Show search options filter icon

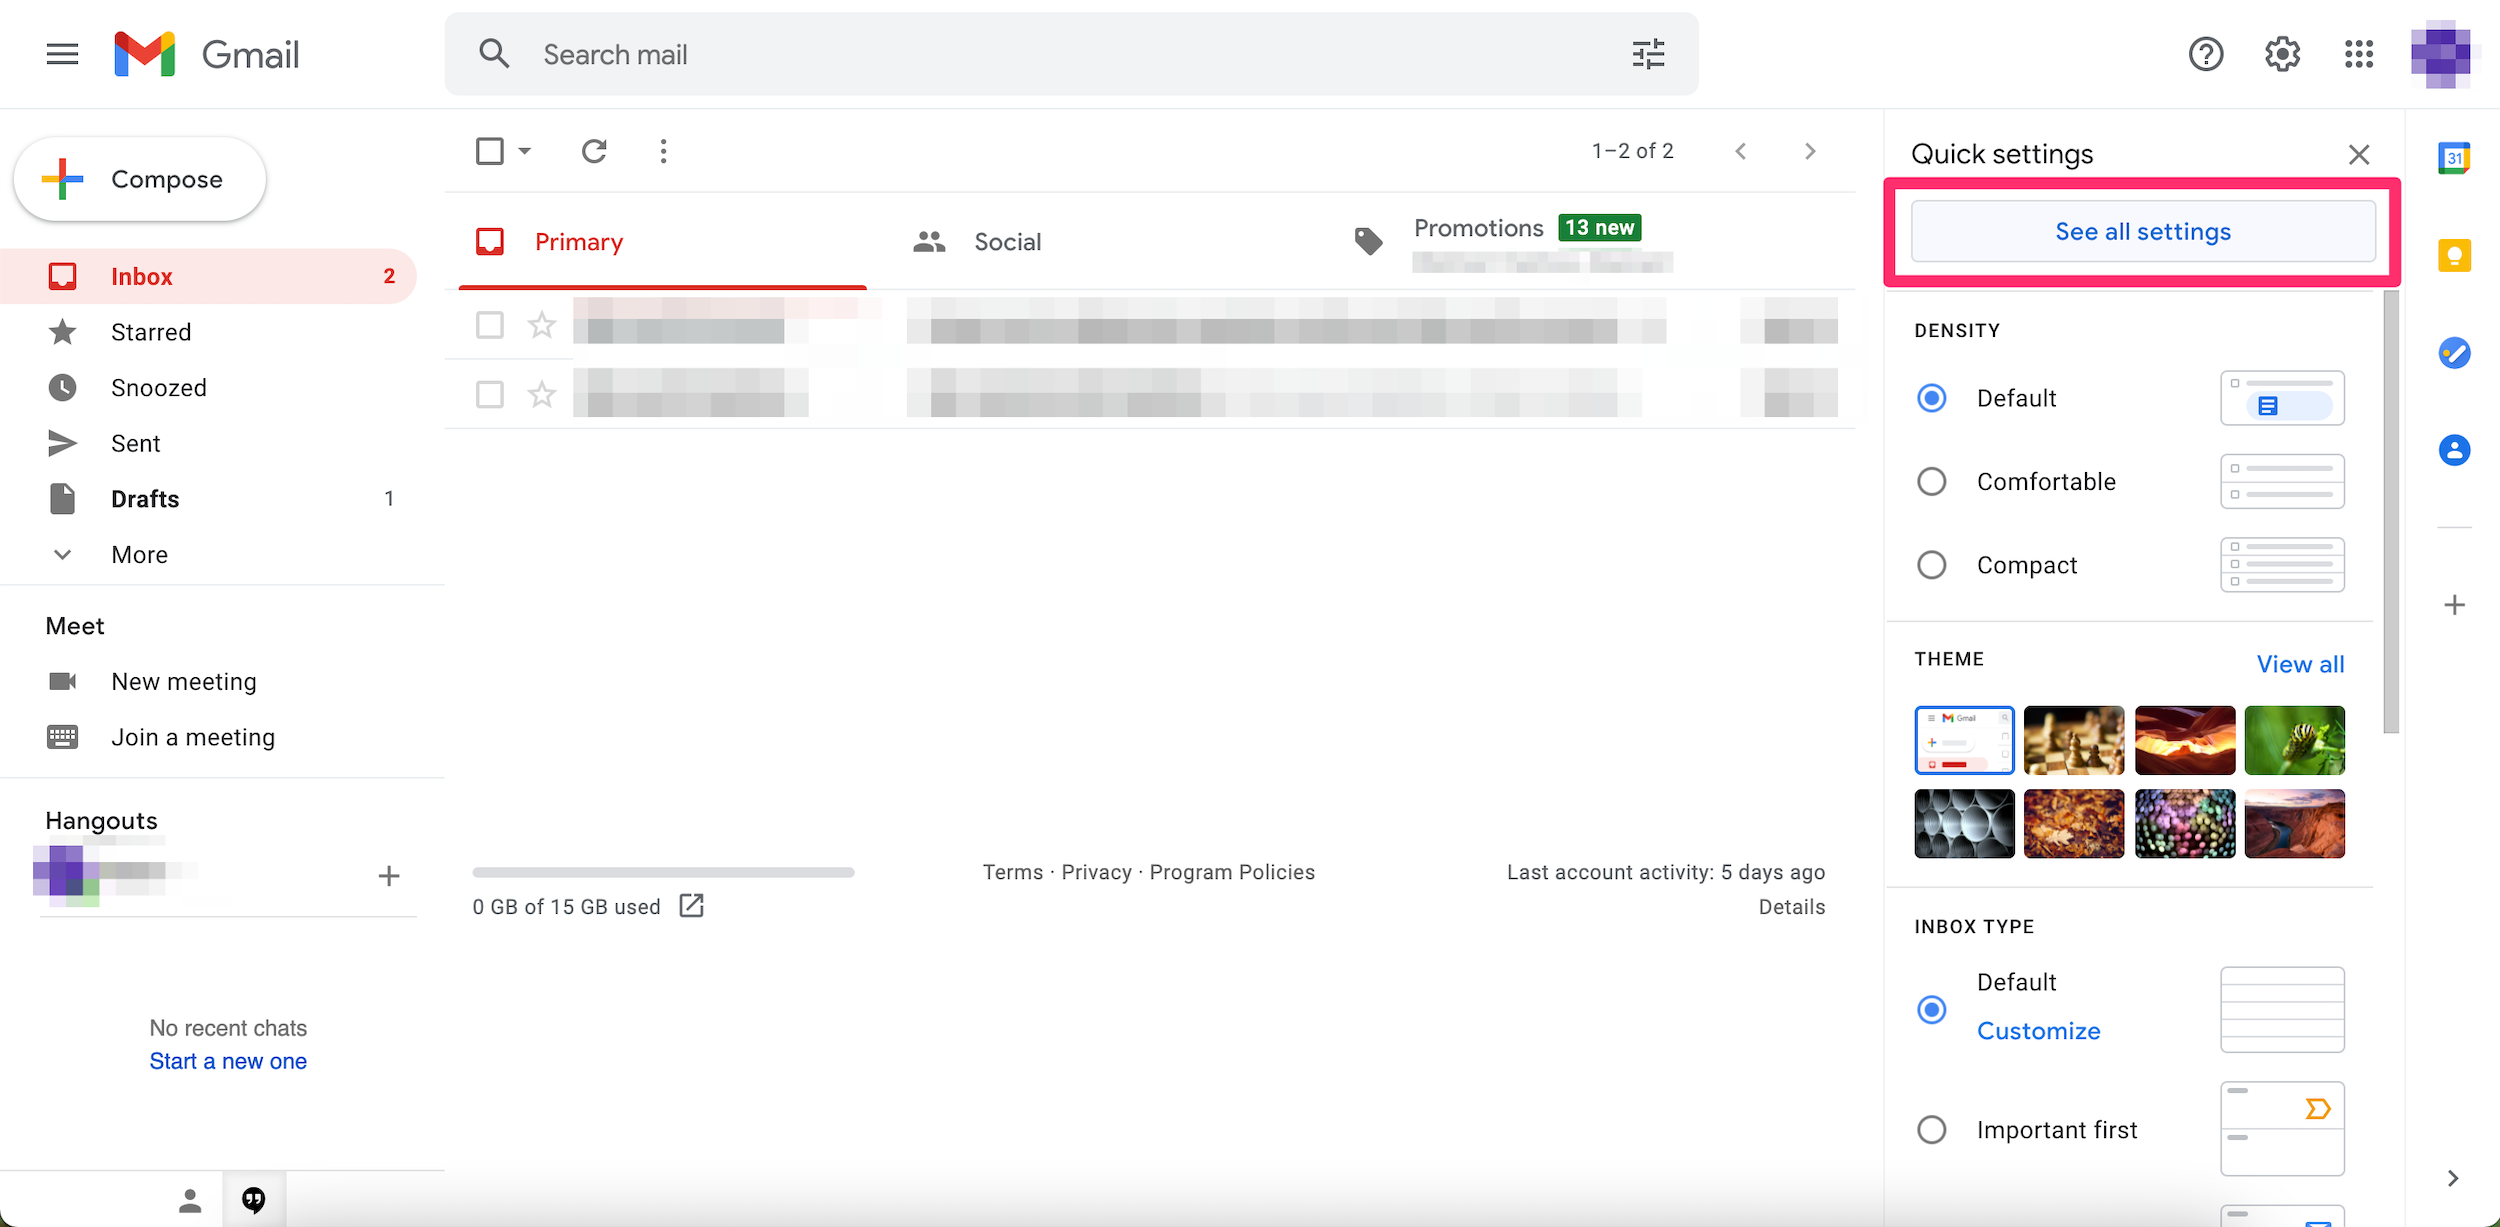coord(1648,54)
